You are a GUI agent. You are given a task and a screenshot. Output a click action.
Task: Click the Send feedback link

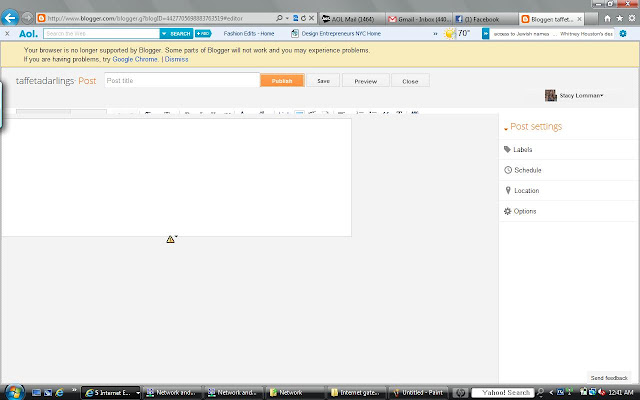(609, 378)
